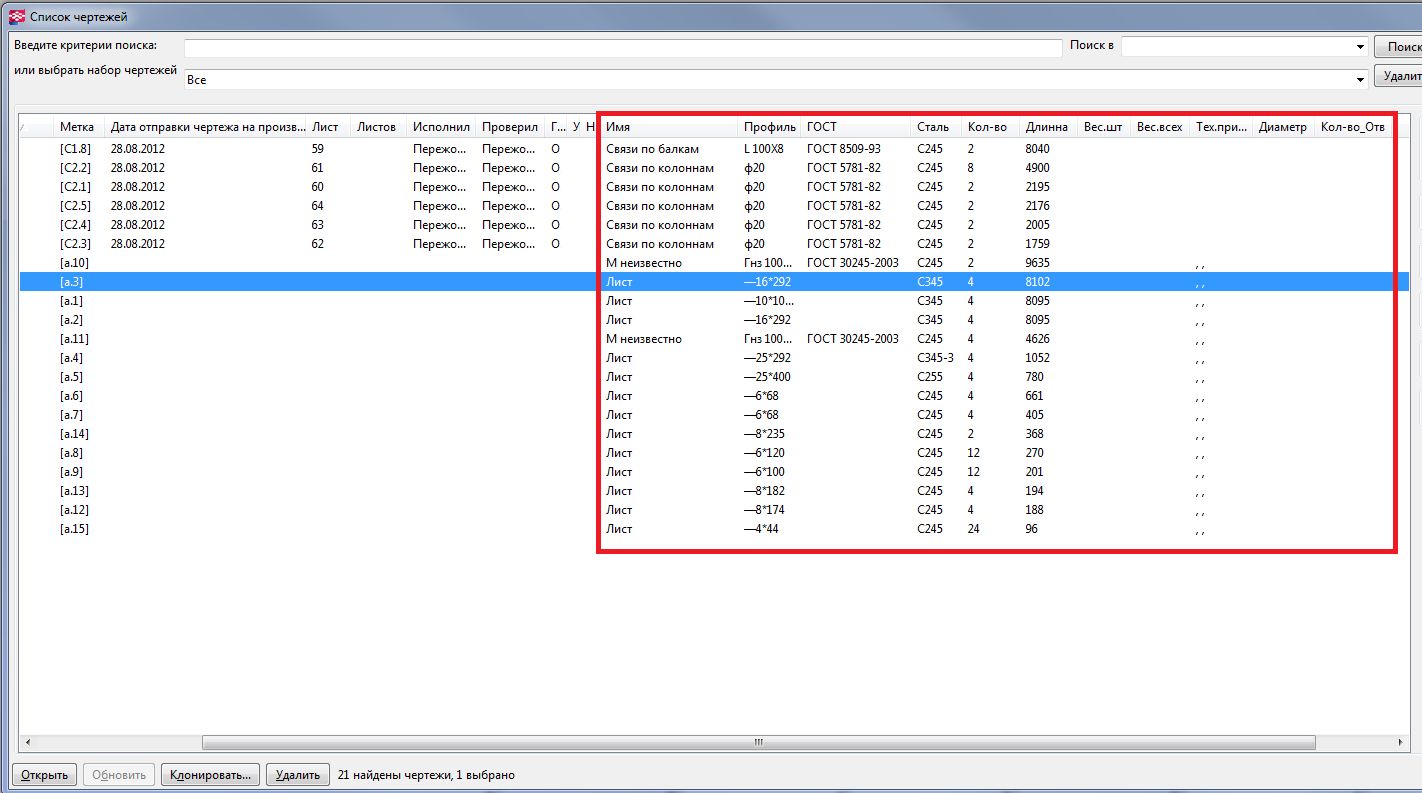Click the 'Вес.всех' column header
This screenshot has width=1422, height=793.
(x=1160, y=127)
